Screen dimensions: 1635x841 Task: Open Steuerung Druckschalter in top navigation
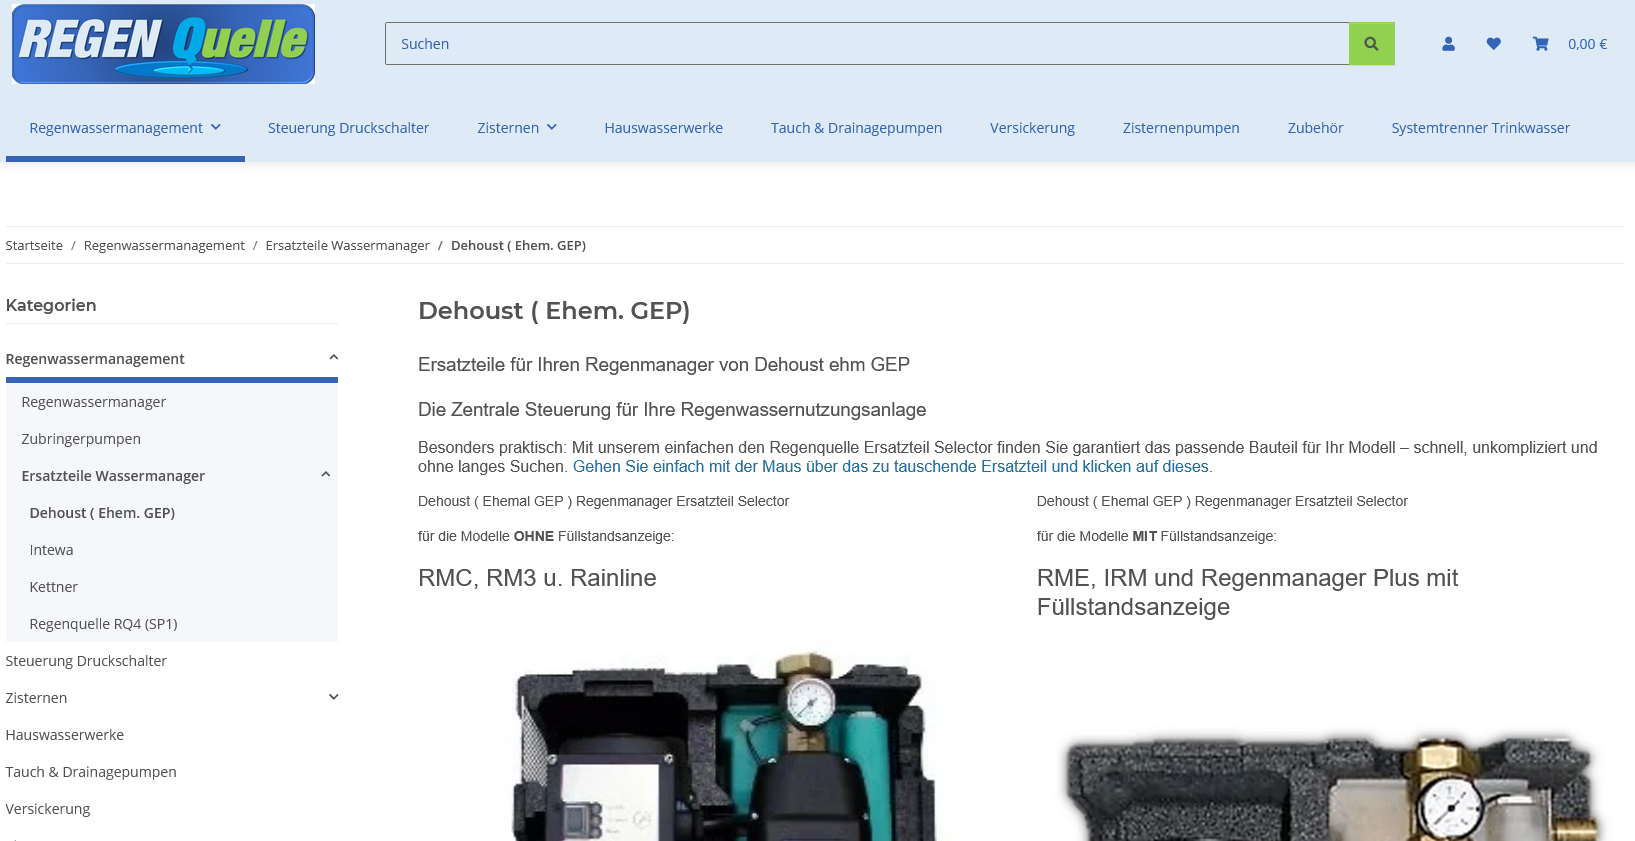tap(348, 128)
